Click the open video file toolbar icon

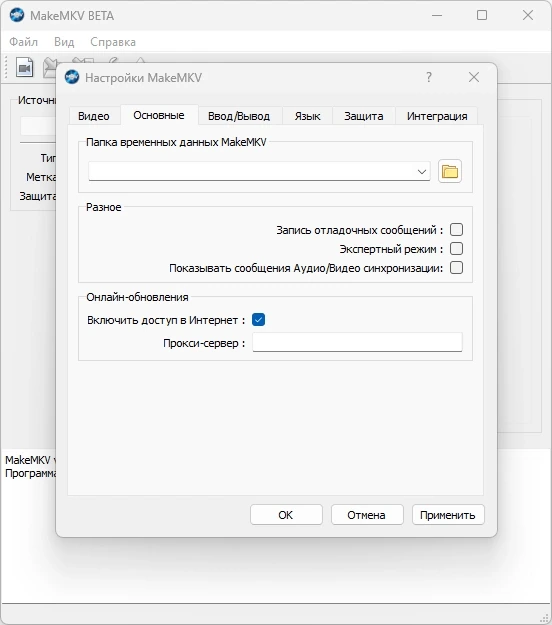pyautogui.click(x=24, y=67)
